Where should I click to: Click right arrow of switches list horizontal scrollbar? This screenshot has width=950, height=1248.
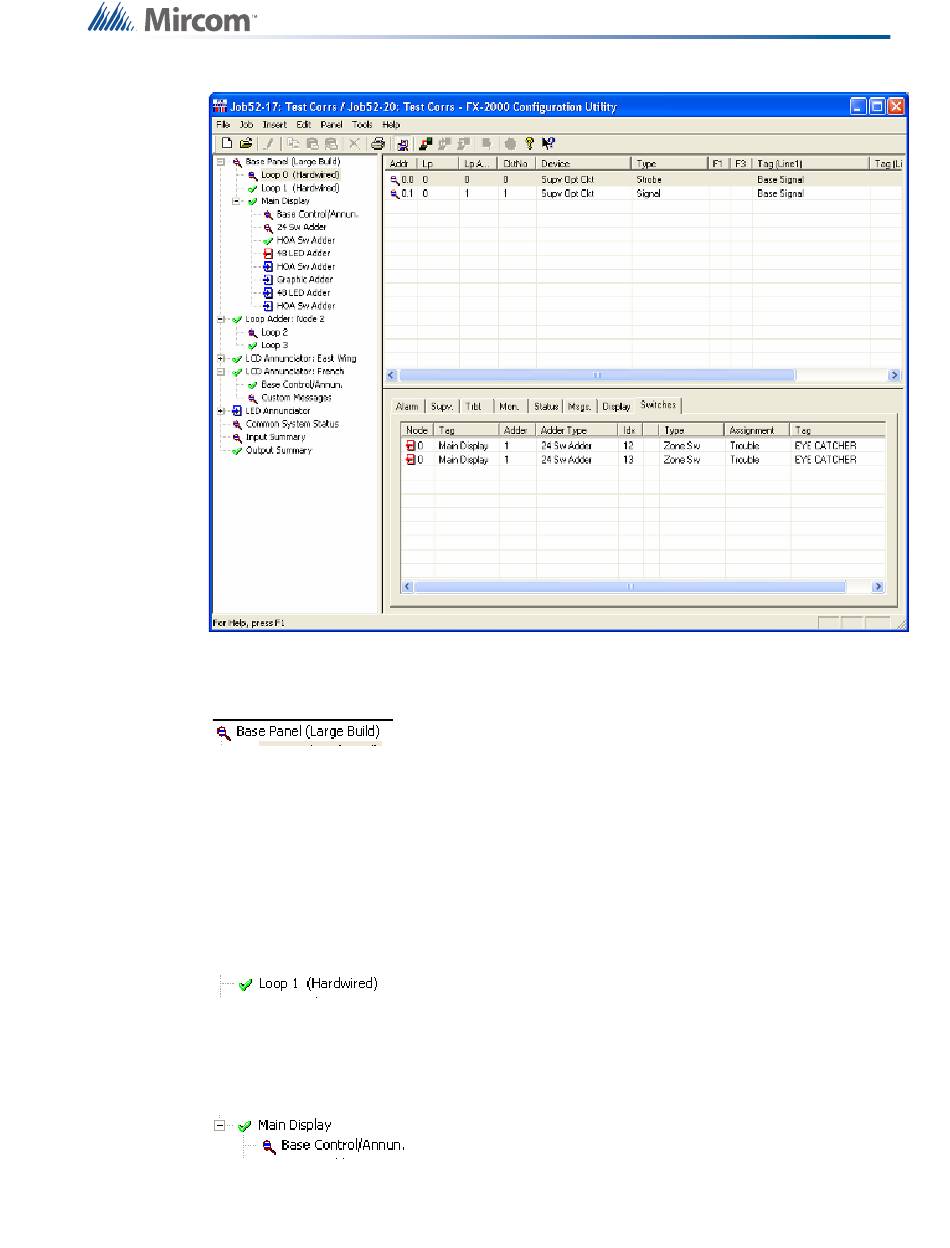878,587
